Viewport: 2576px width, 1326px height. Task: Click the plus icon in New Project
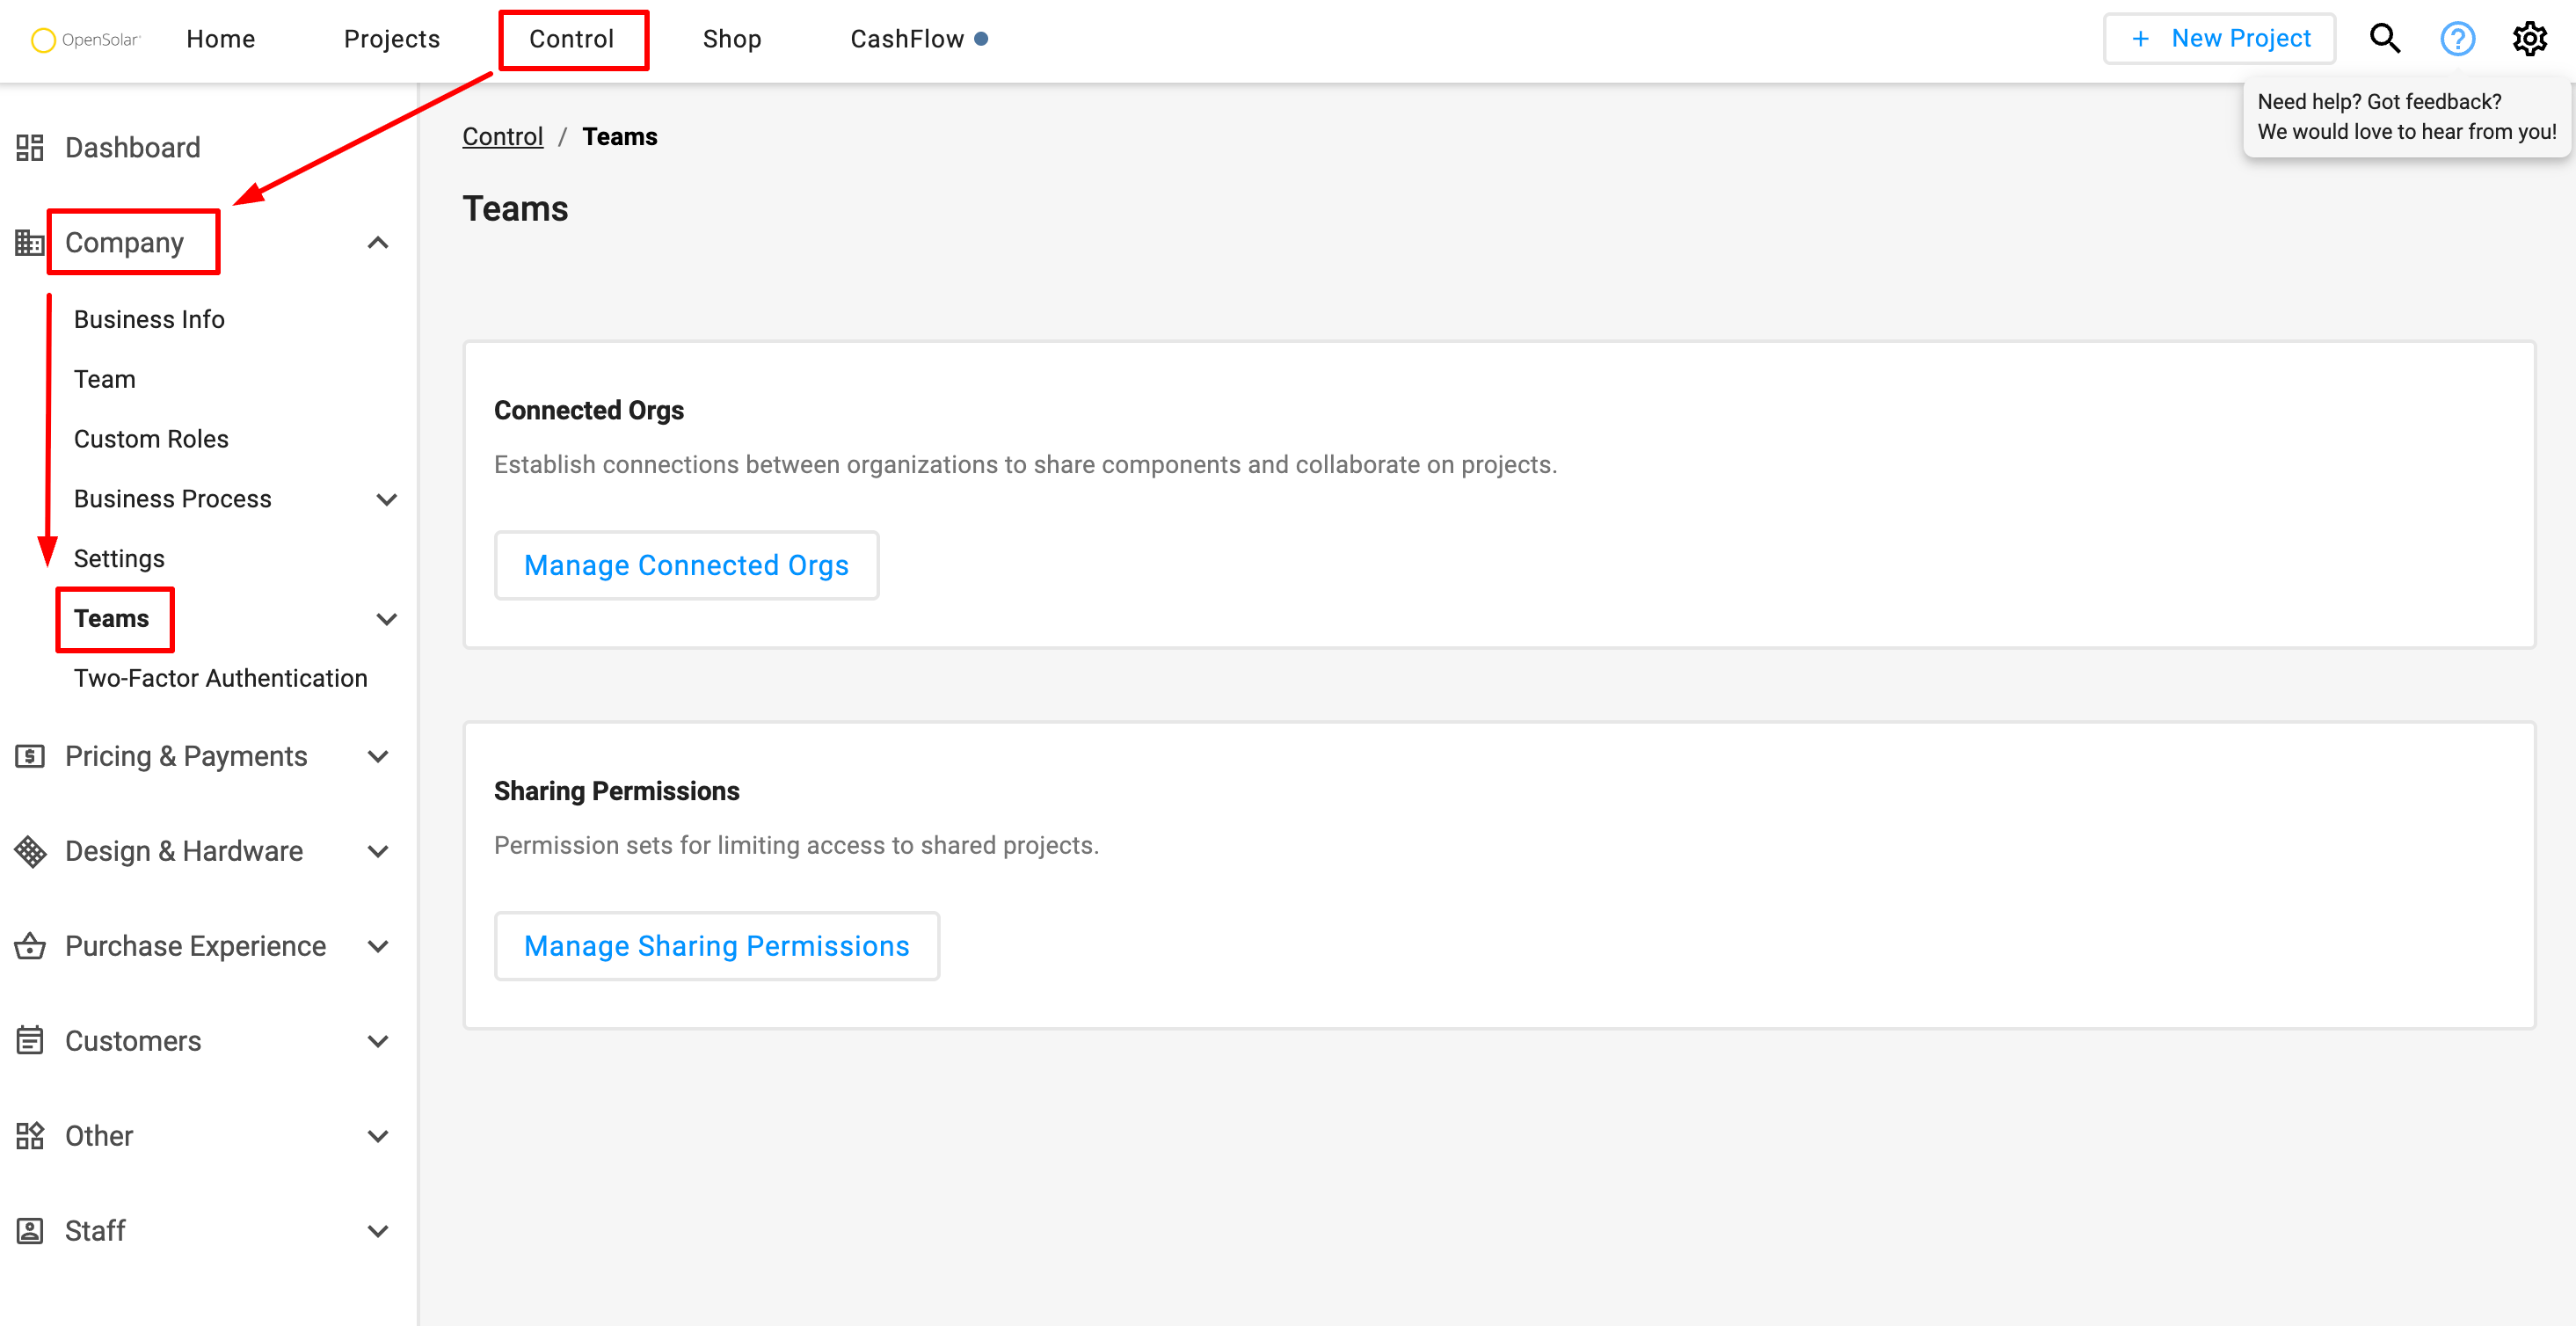(2140, 39)
